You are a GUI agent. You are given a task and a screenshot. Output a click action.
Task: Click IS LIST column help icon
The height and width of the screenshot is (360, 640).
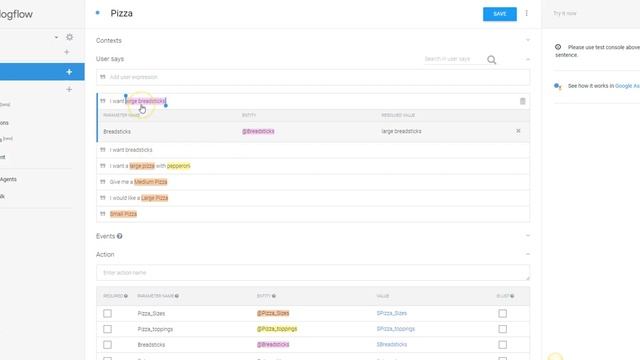click(512, 296)
